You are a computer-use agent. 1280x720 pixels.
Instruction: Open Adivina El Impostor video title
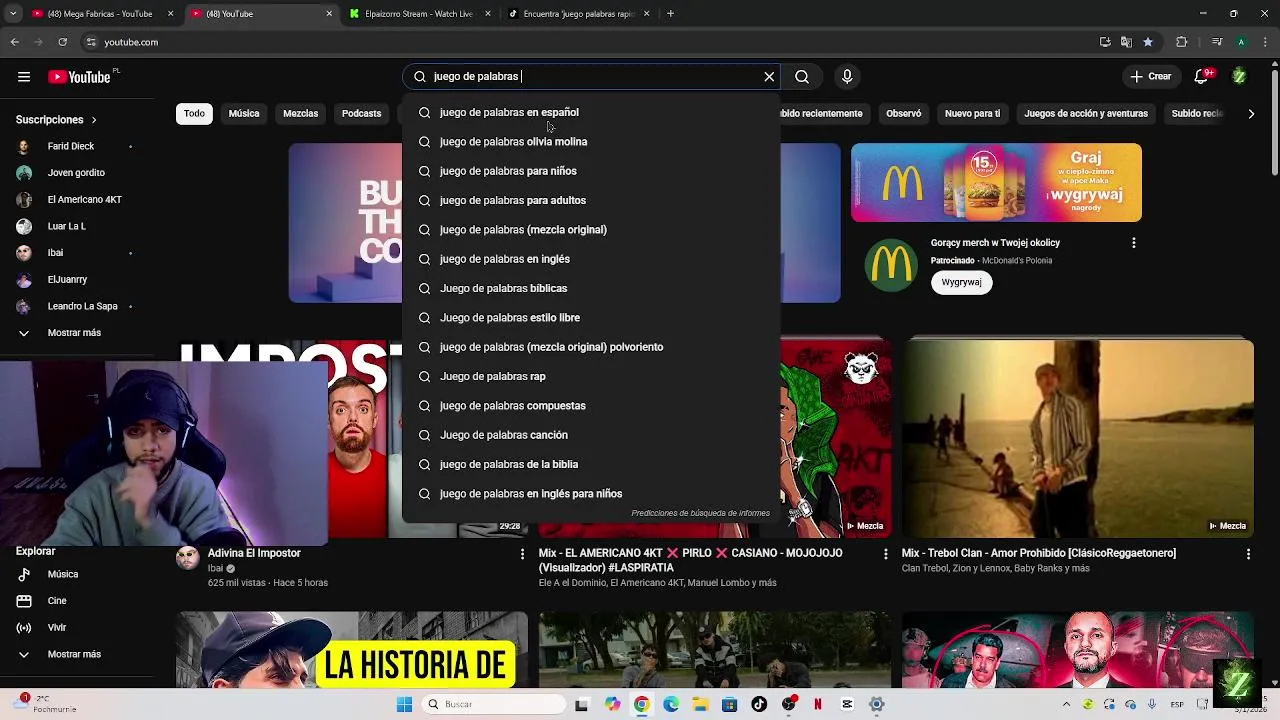(254, 553)
